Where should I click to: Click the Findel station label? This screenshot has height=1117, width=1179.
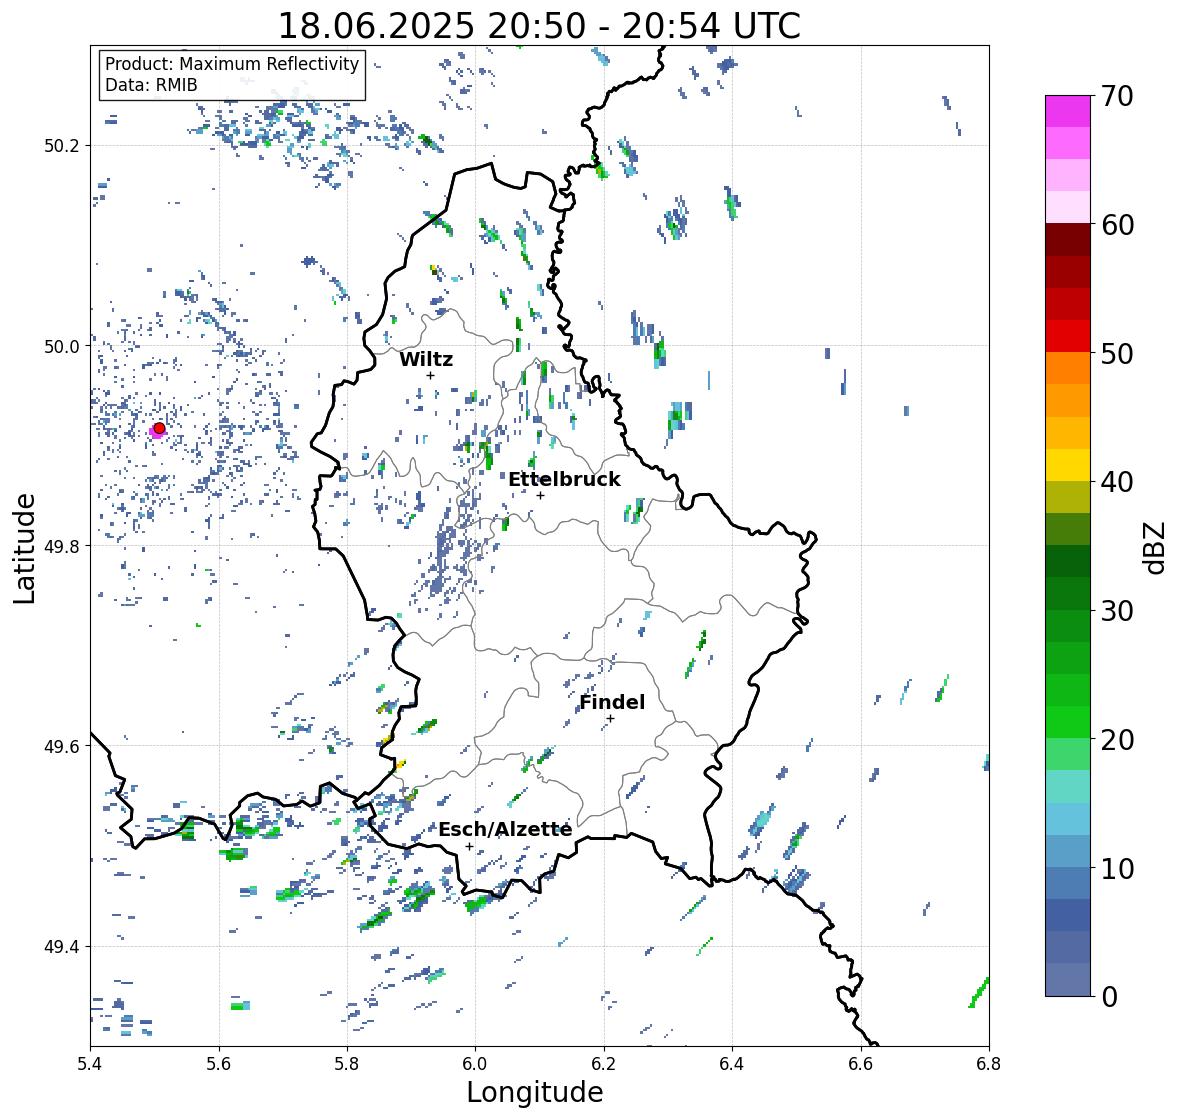612,702
